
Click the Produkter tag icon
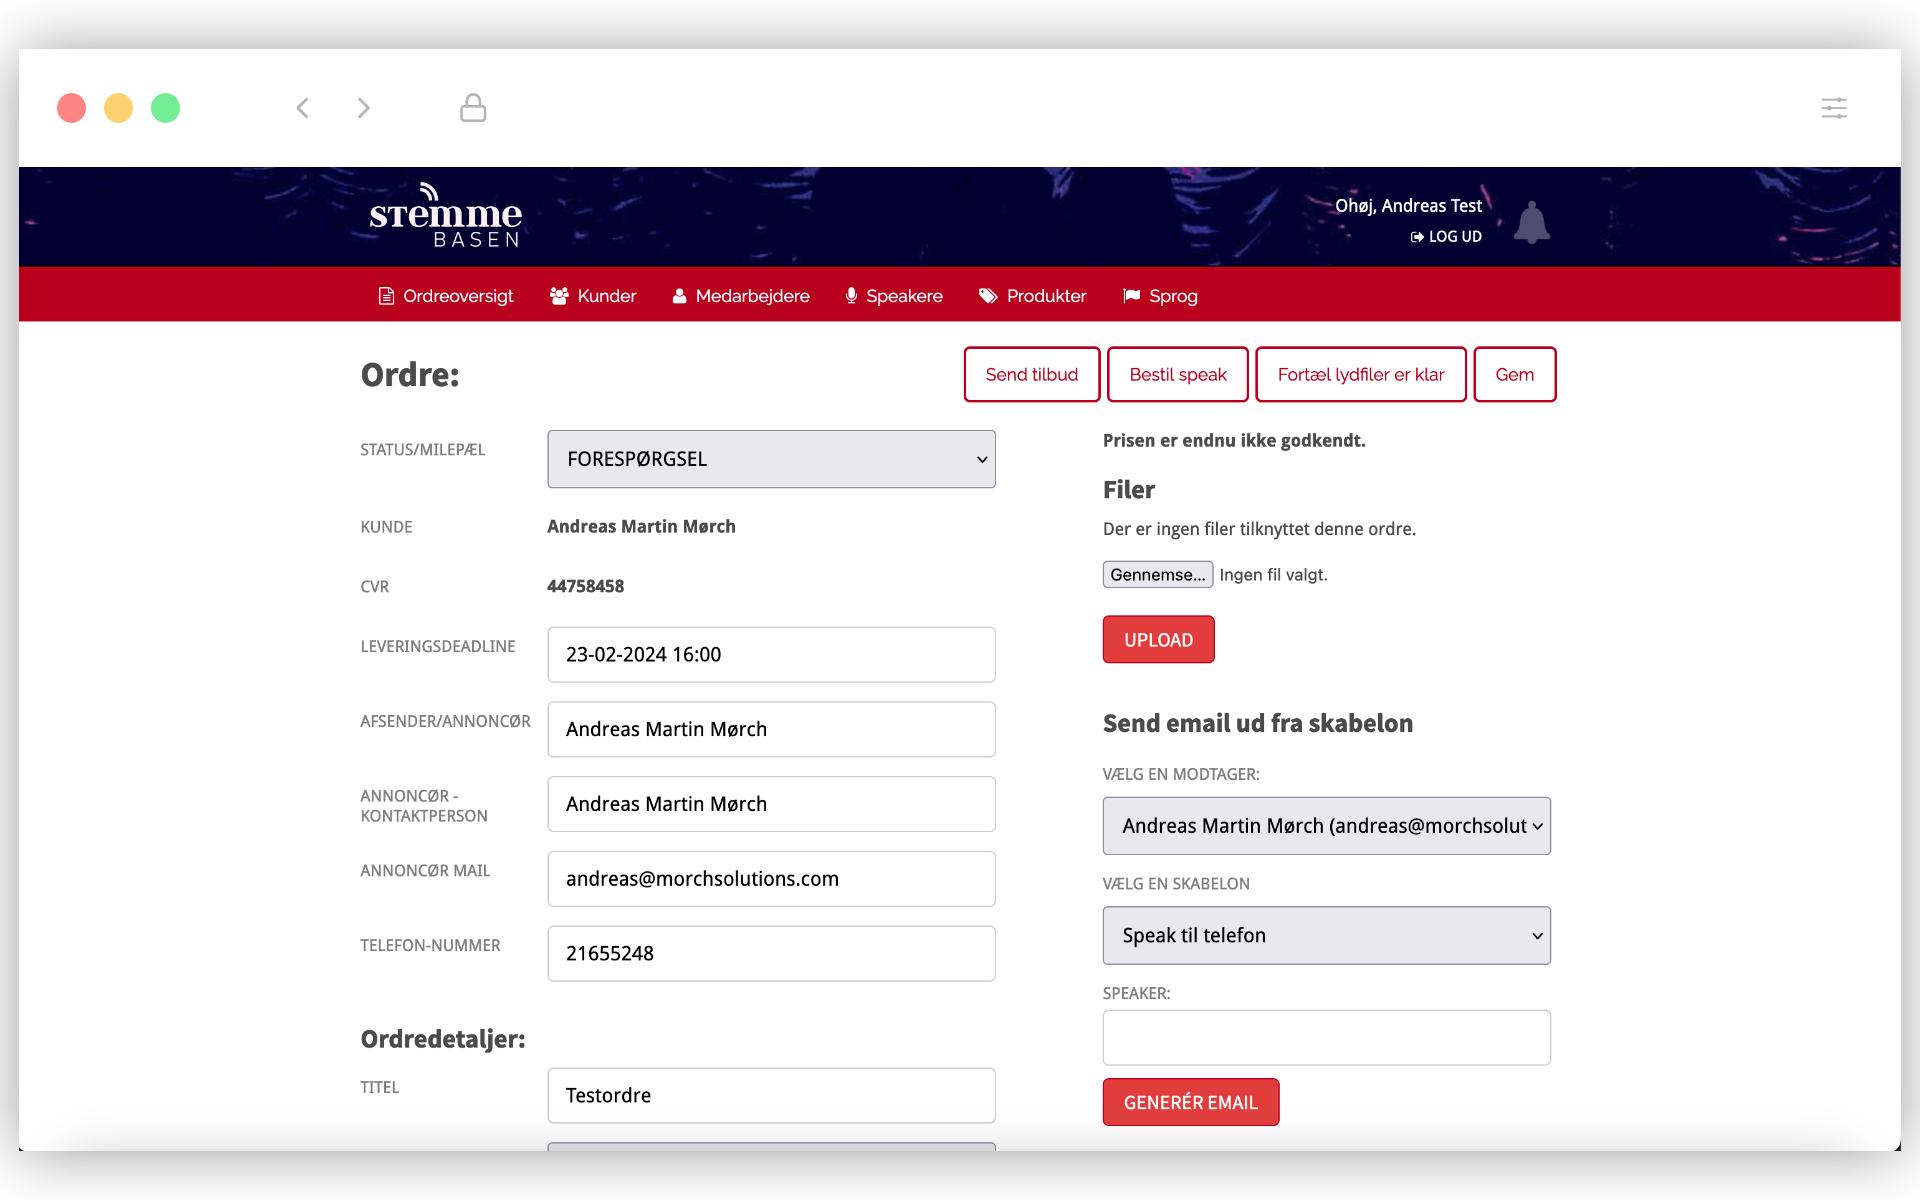tap(987, 296)
